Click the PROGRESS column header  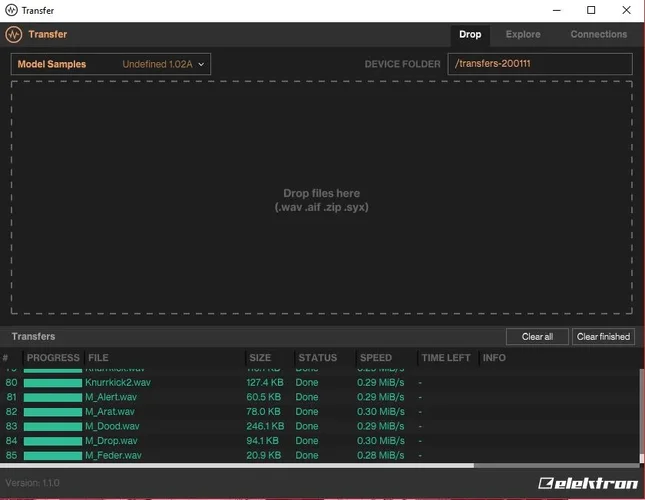click(53, 358)
